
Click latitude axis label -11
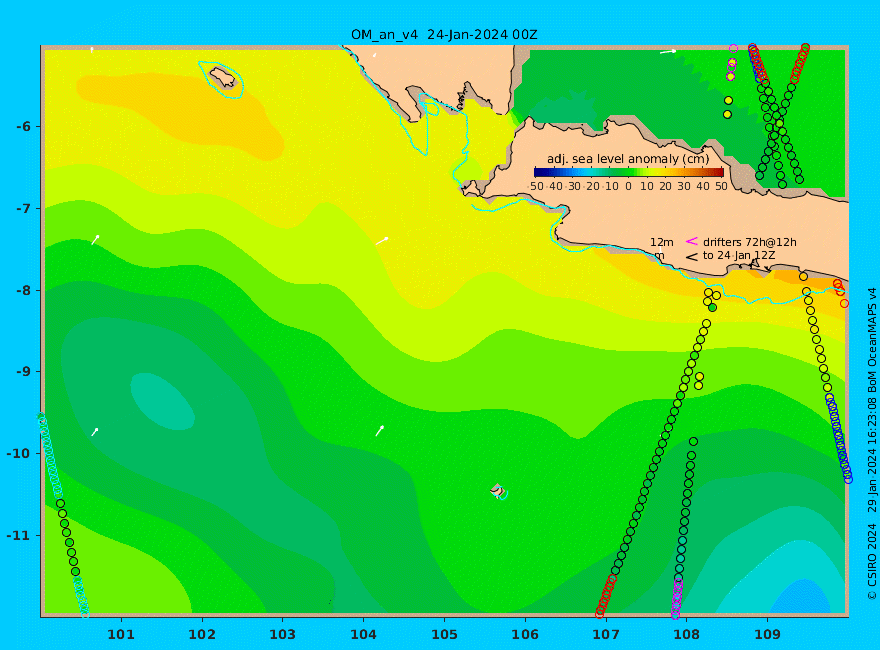tap(20, 535)
